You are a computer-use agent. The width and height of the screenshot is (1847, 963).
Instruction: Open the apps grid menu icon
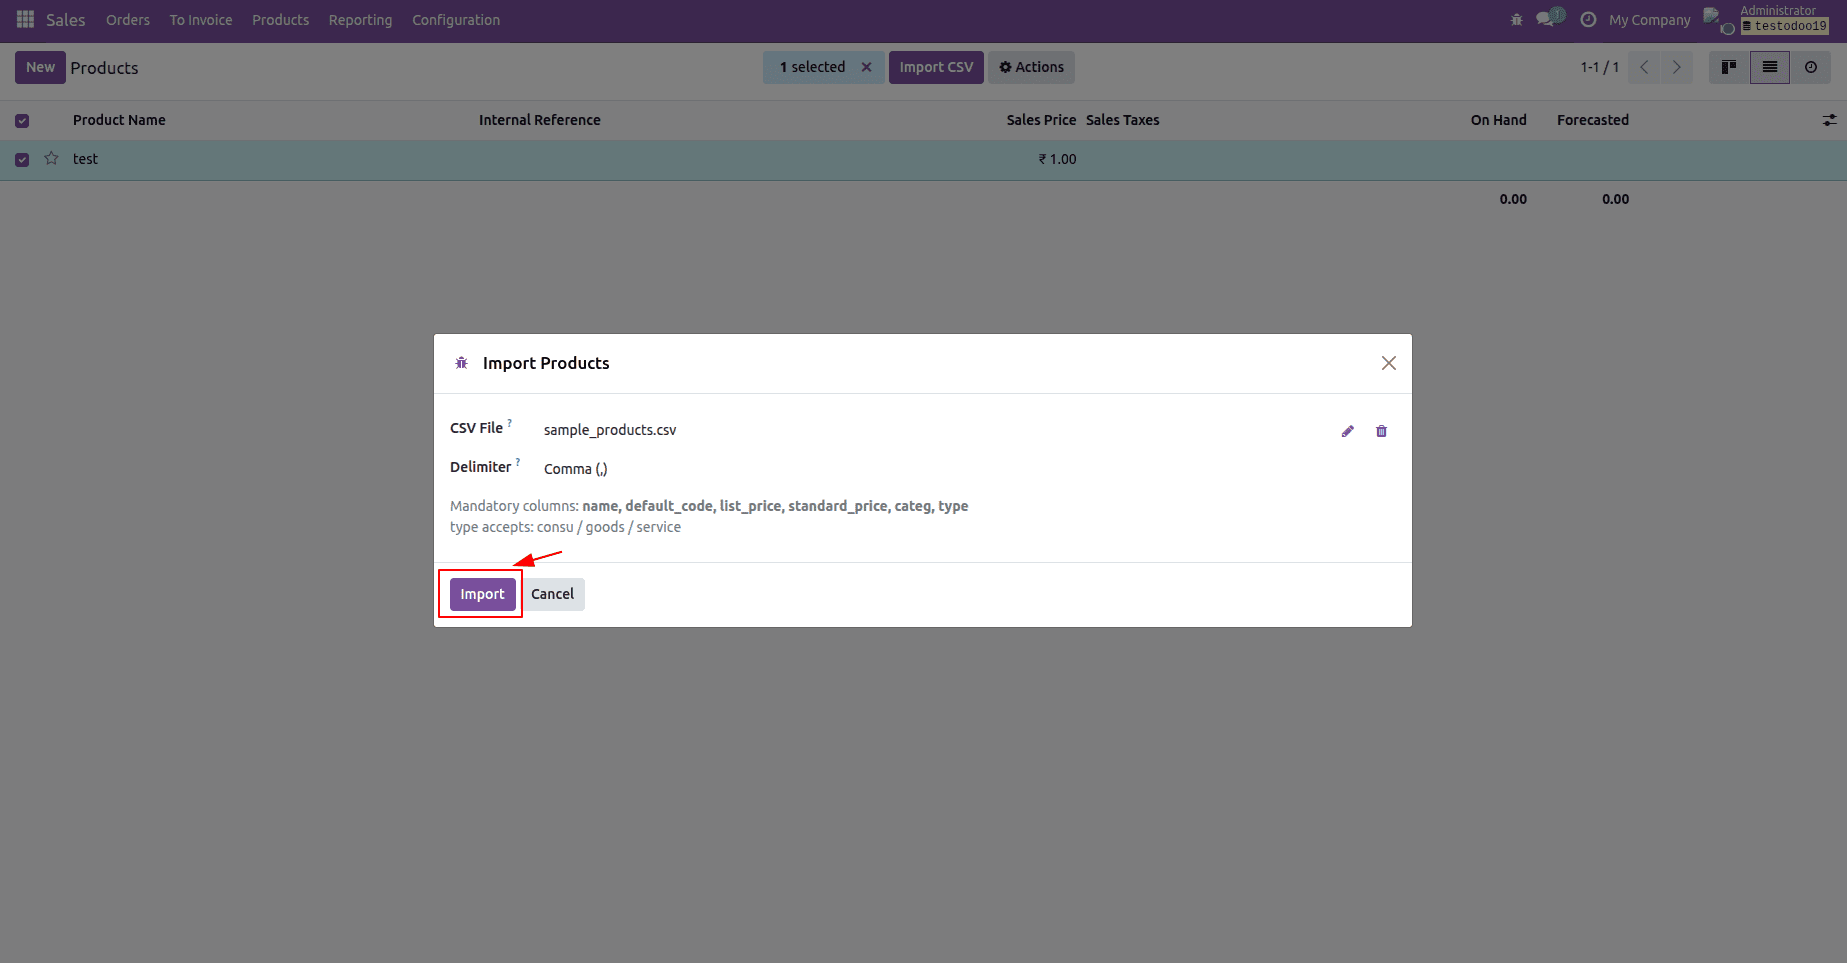coord(25,20)
